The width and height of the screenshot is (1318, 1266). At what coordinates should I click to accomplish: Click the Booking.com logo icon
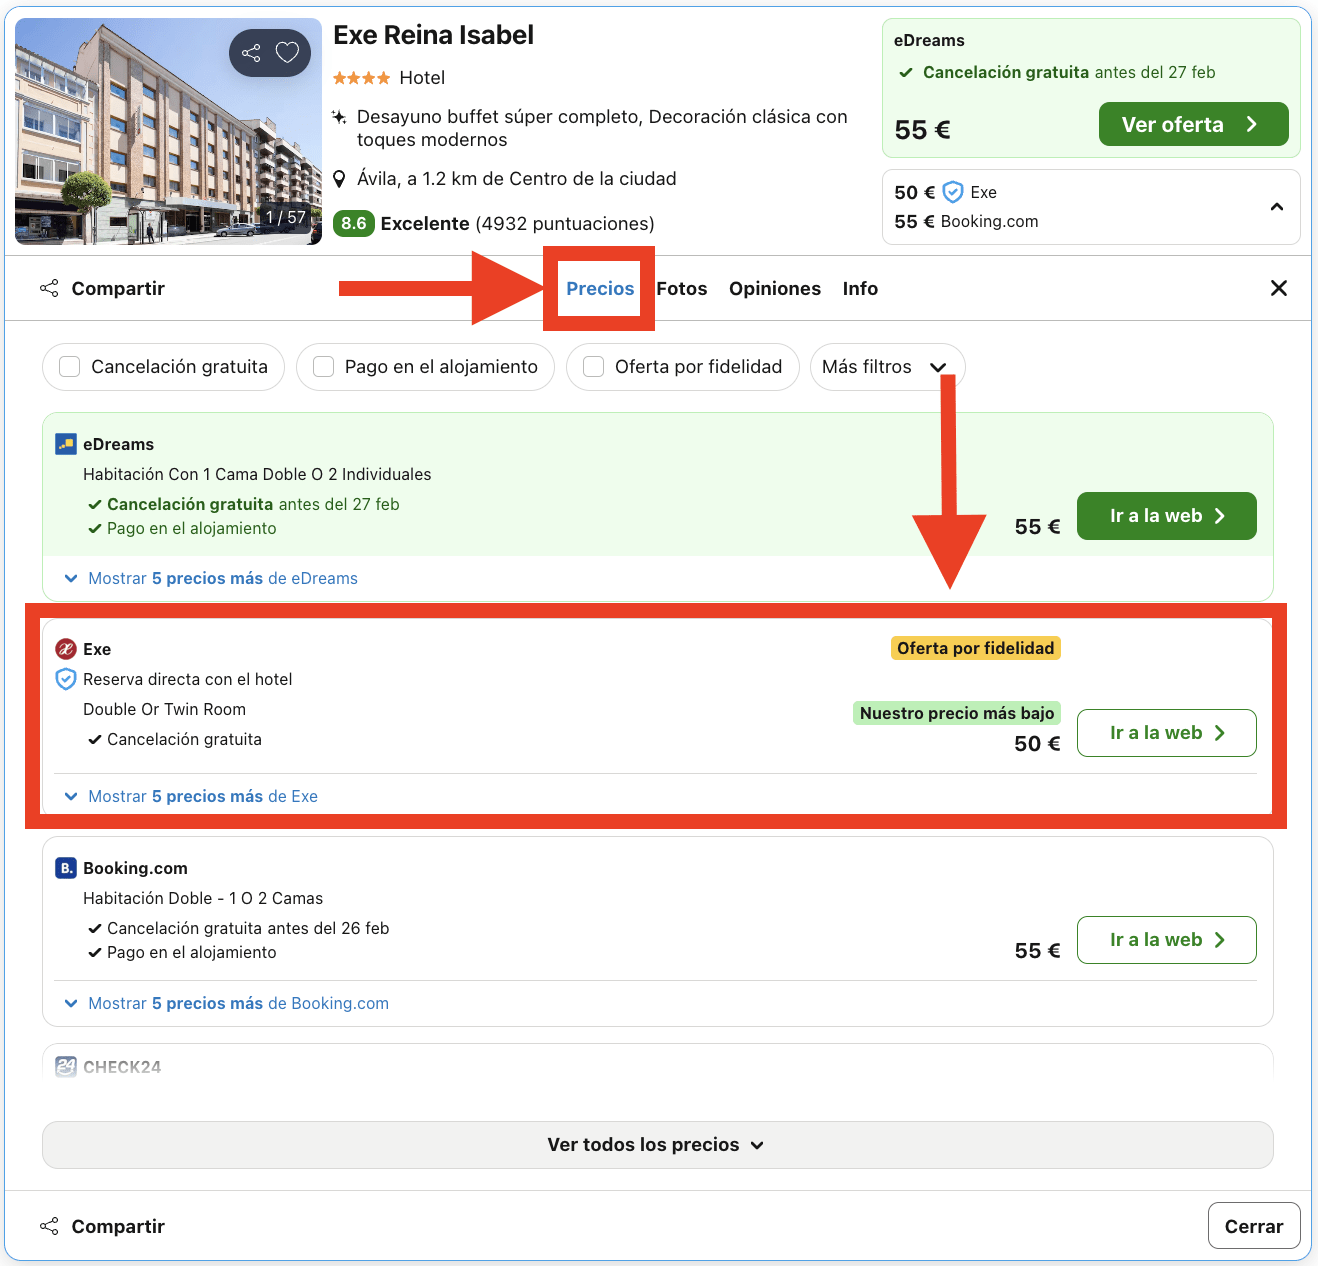pyautogui.click(x=66, y=868)
